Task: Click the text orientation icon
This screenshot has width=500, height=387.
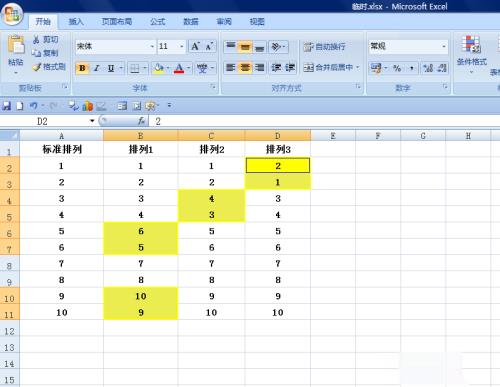Action: click(x=276, y=46)
